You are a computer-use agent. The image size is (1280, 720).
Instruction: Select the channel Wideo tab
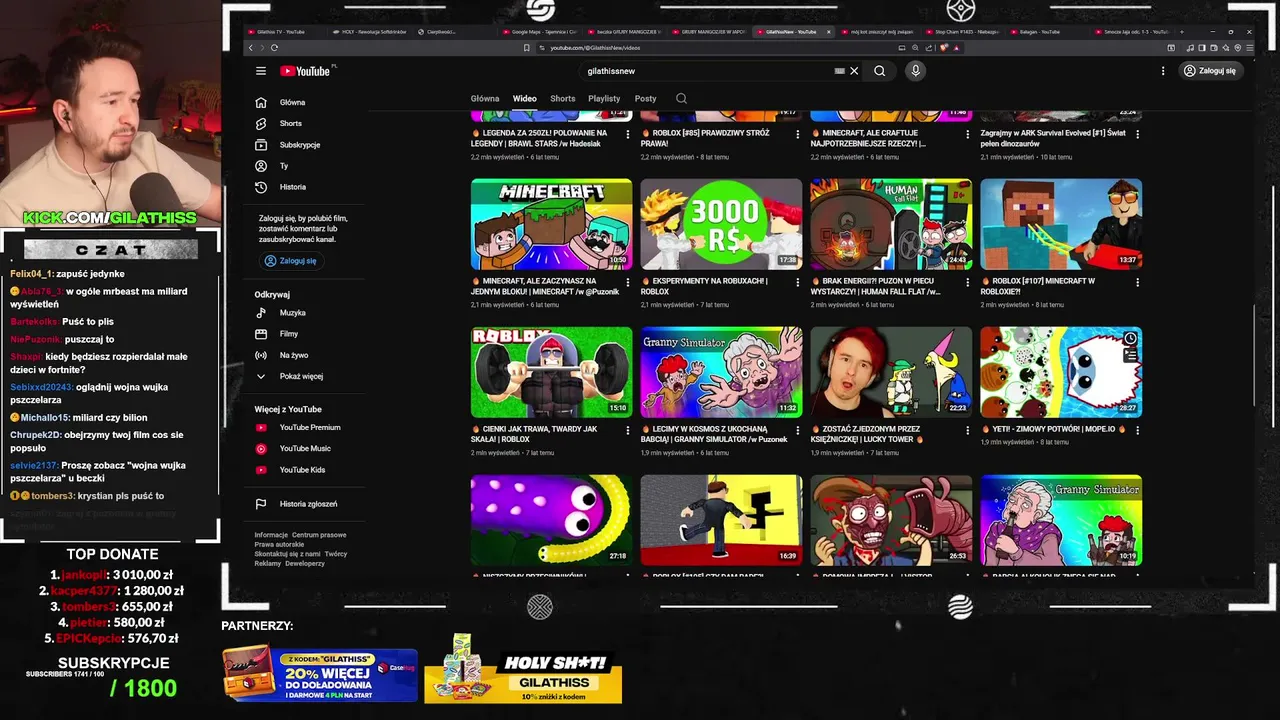525,99
